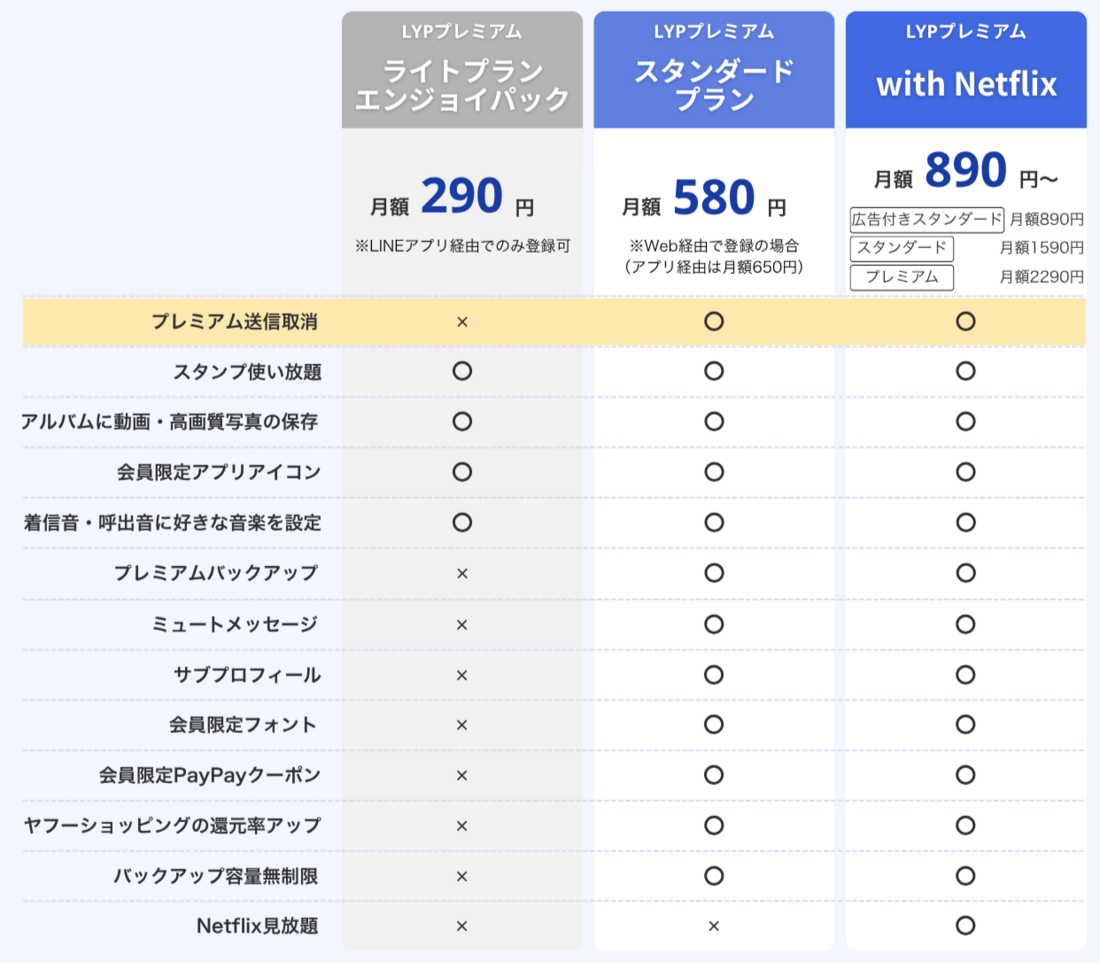Click the 広告付きスタンダード label box
Image resolution: width=1100 pixels, height=963 pixels.
pyautogui.click(x=927, y=220)
